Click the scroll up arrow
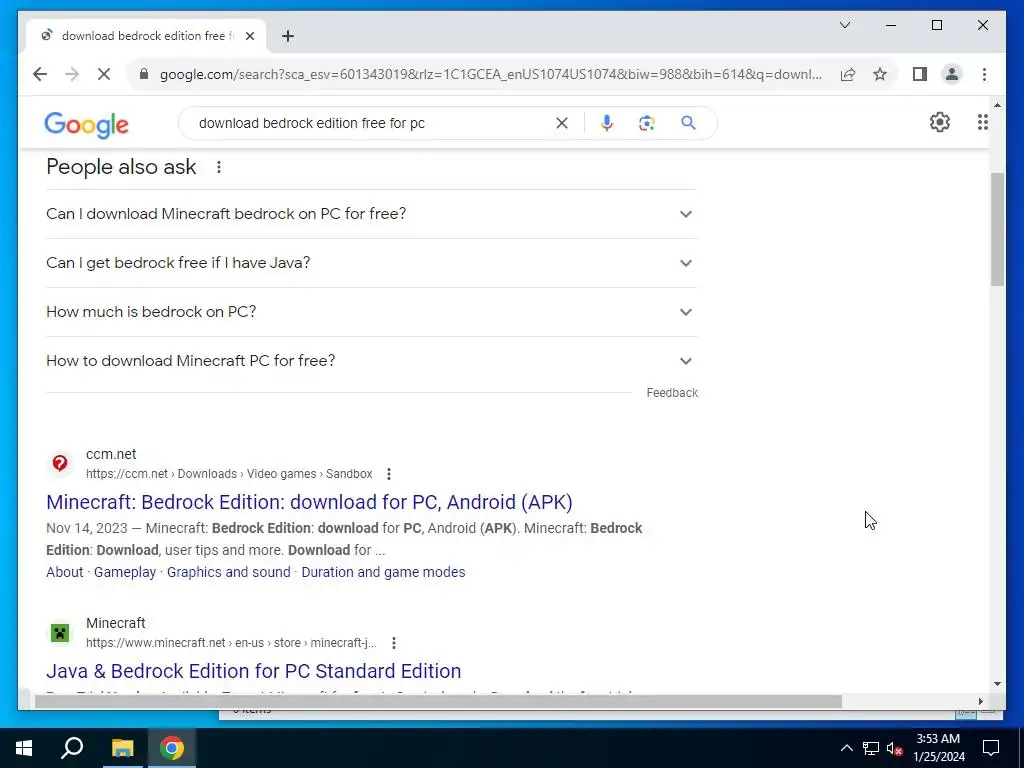Image resolution: width=1024 pixels, height=768 pixels. point(997,105)
